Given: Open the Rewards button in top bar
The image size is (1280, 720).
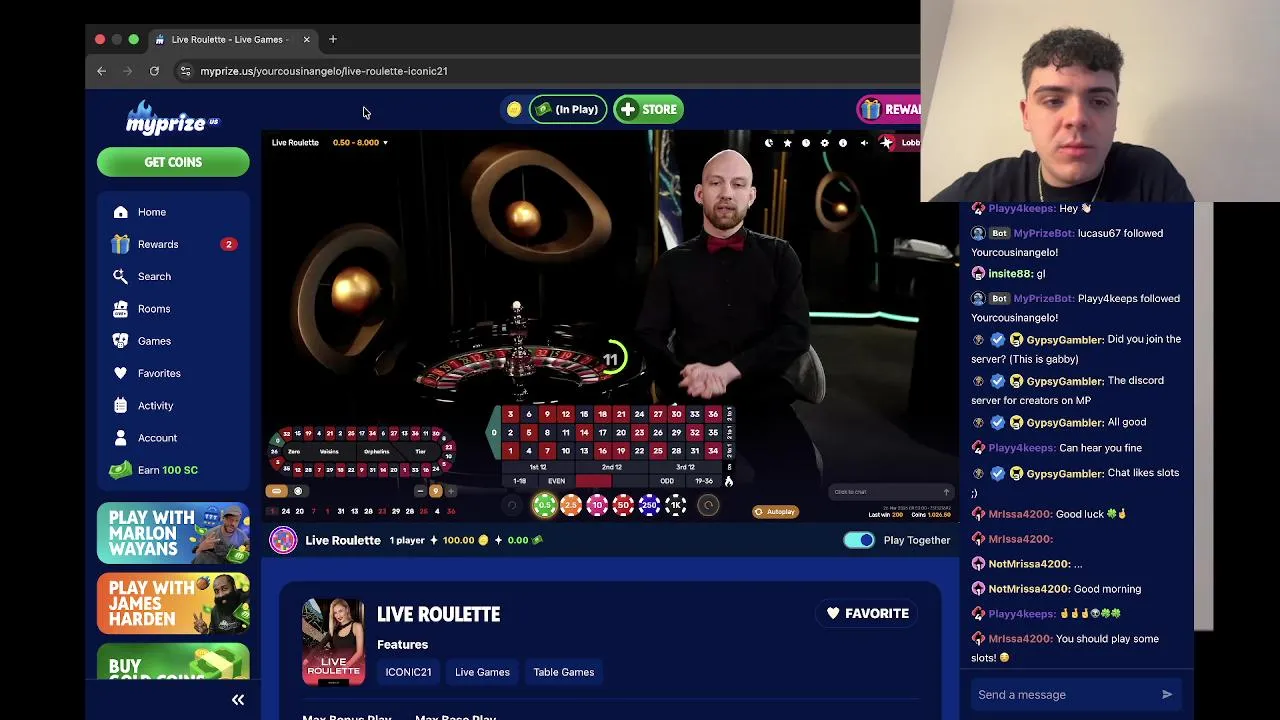Looking at the screenshot, I should [890, 110].
